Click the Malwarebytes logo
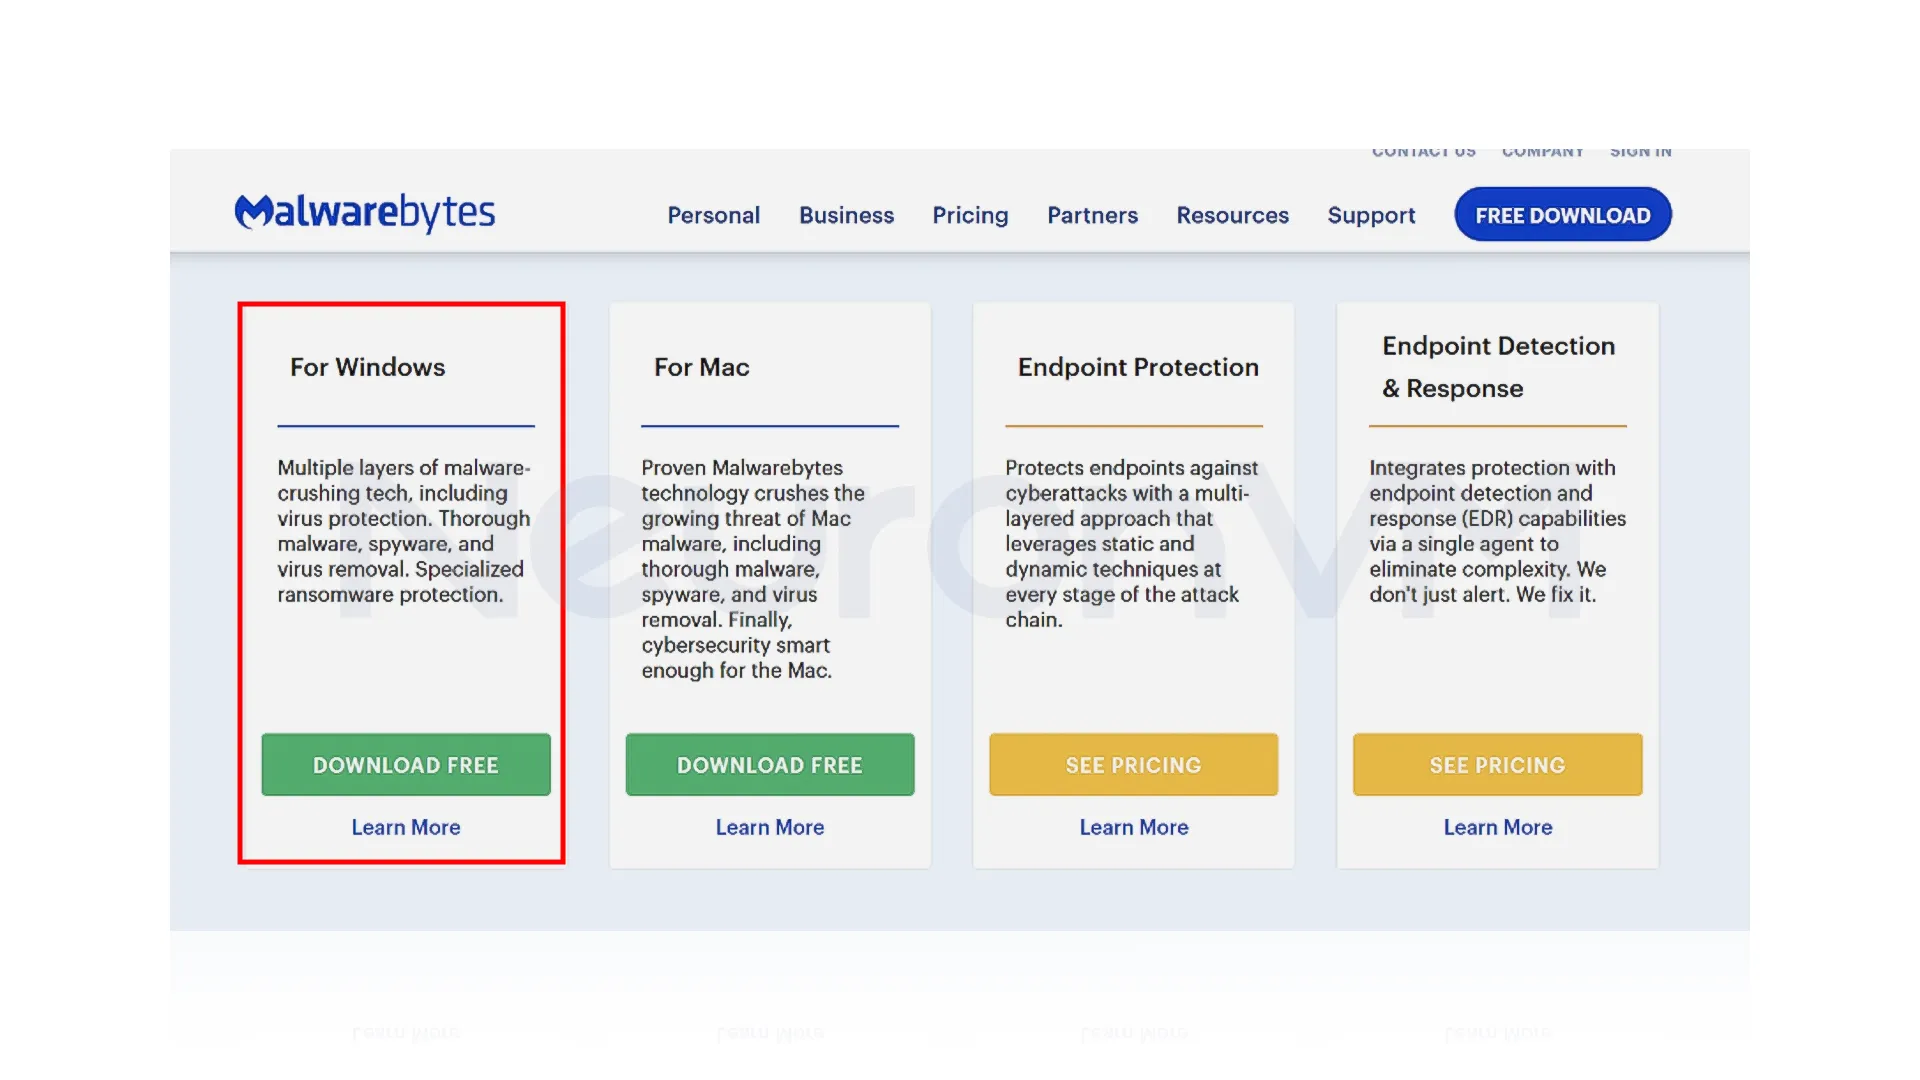Screen dimensions: 1920x1080 (x=365, y=212)
